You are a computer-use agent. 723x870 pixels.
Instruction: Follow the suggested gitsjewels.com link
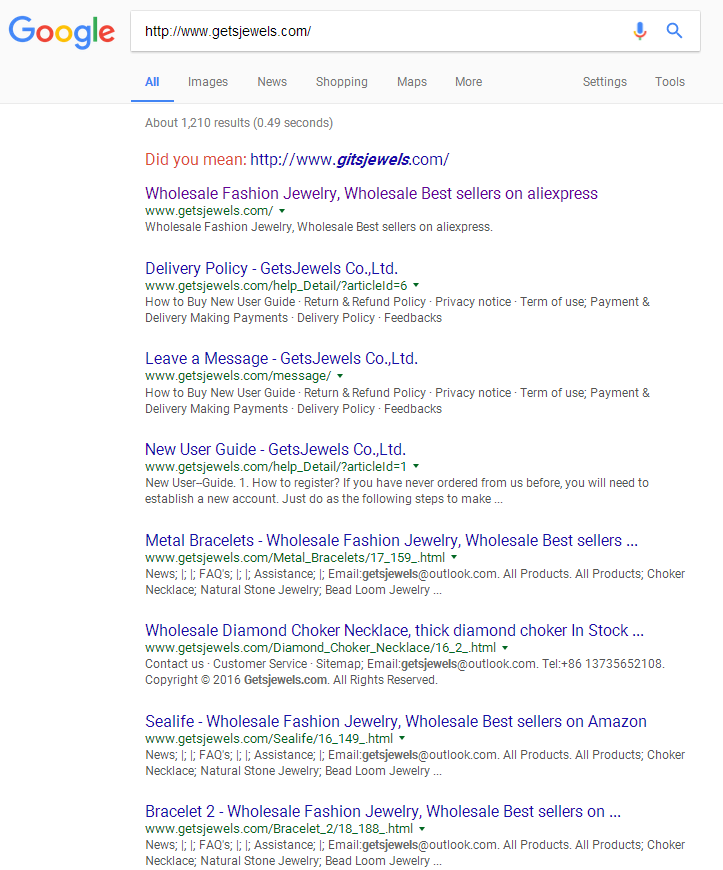pos(350,160)
